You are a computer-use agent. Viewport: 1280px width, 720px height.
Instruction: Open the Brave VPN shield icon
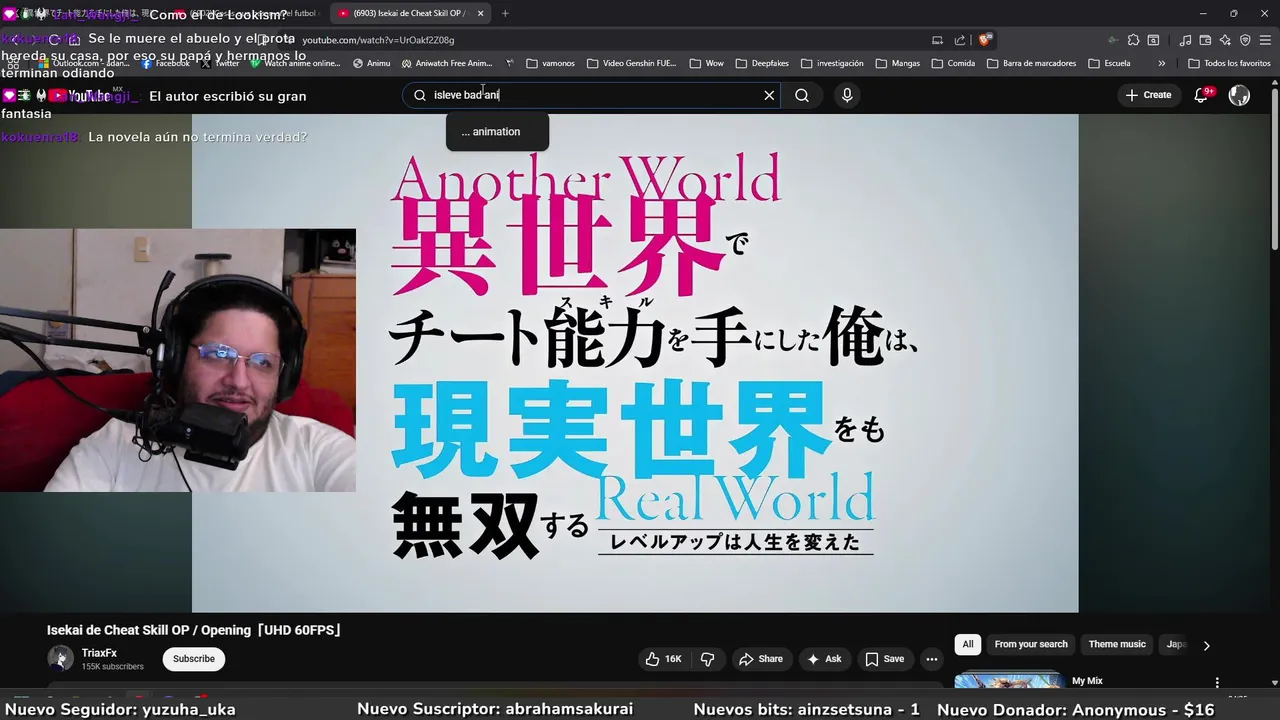(1245, 40)
